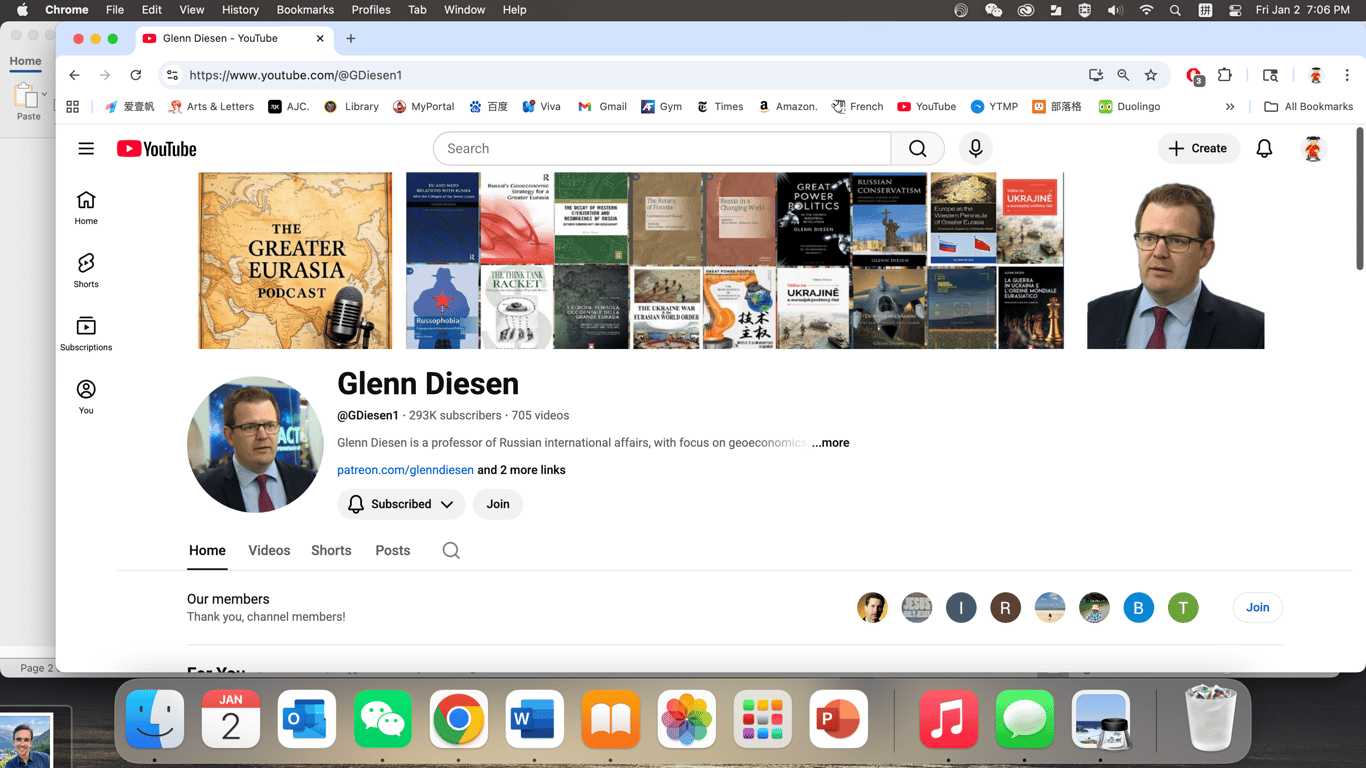Open the Bookmarks menu in the macOS menu bar
The image size is (1366, 768).
click(x=305, y=10)
